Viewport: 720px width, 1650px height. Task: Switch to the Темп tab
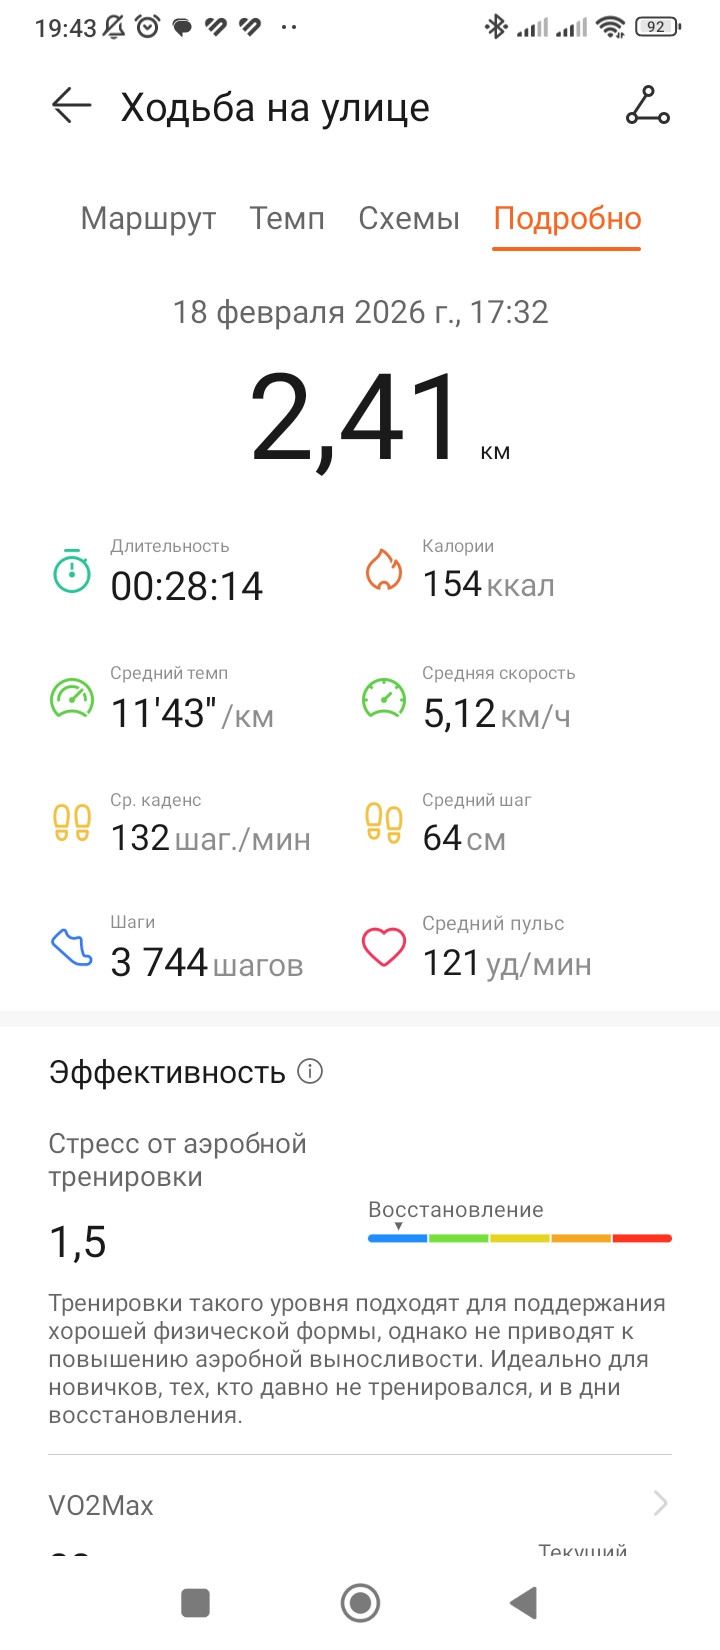287,218
